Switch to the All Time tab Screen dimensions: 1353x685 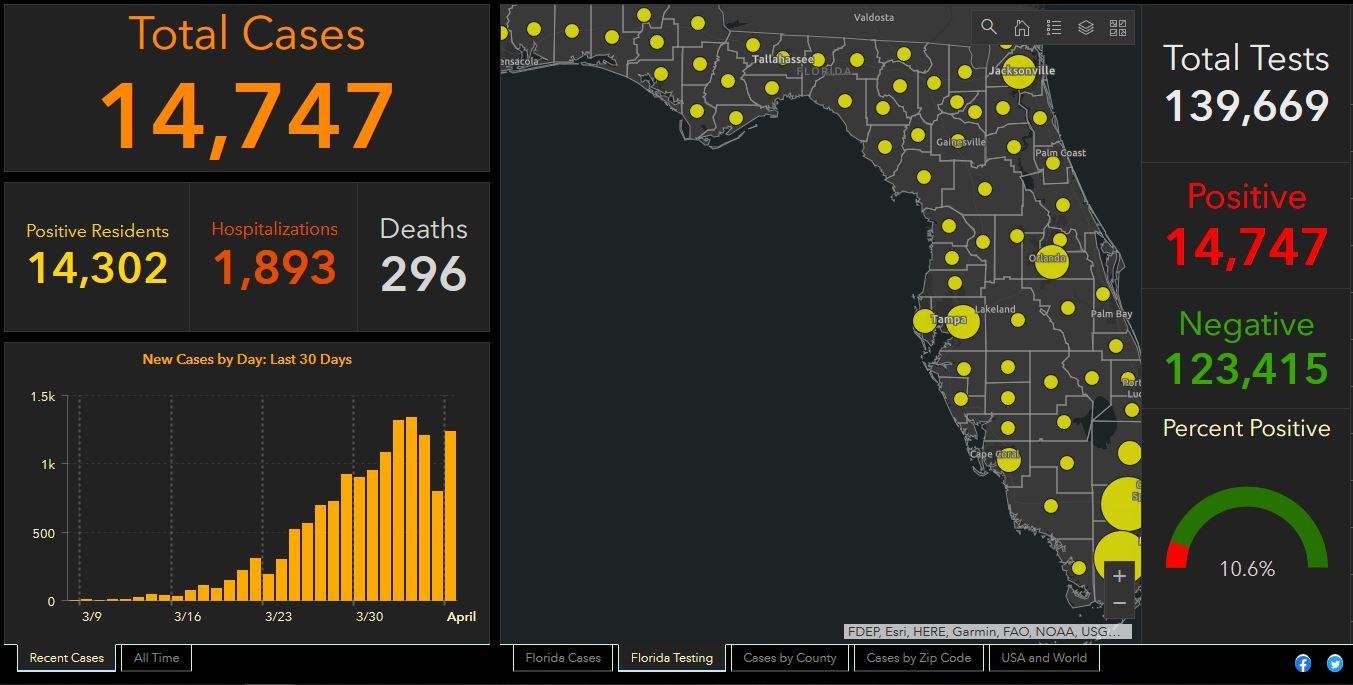coord(157,657)
